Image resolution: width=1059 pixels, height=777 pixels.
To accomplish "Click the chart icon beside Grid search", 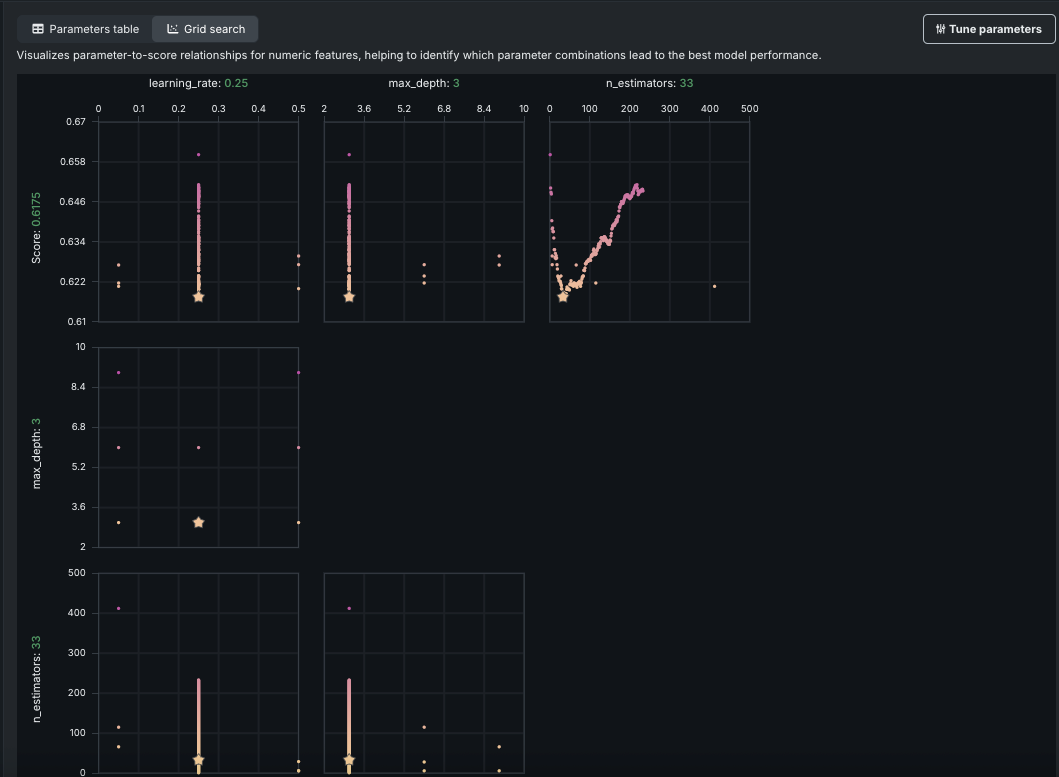I will [172, 29].
